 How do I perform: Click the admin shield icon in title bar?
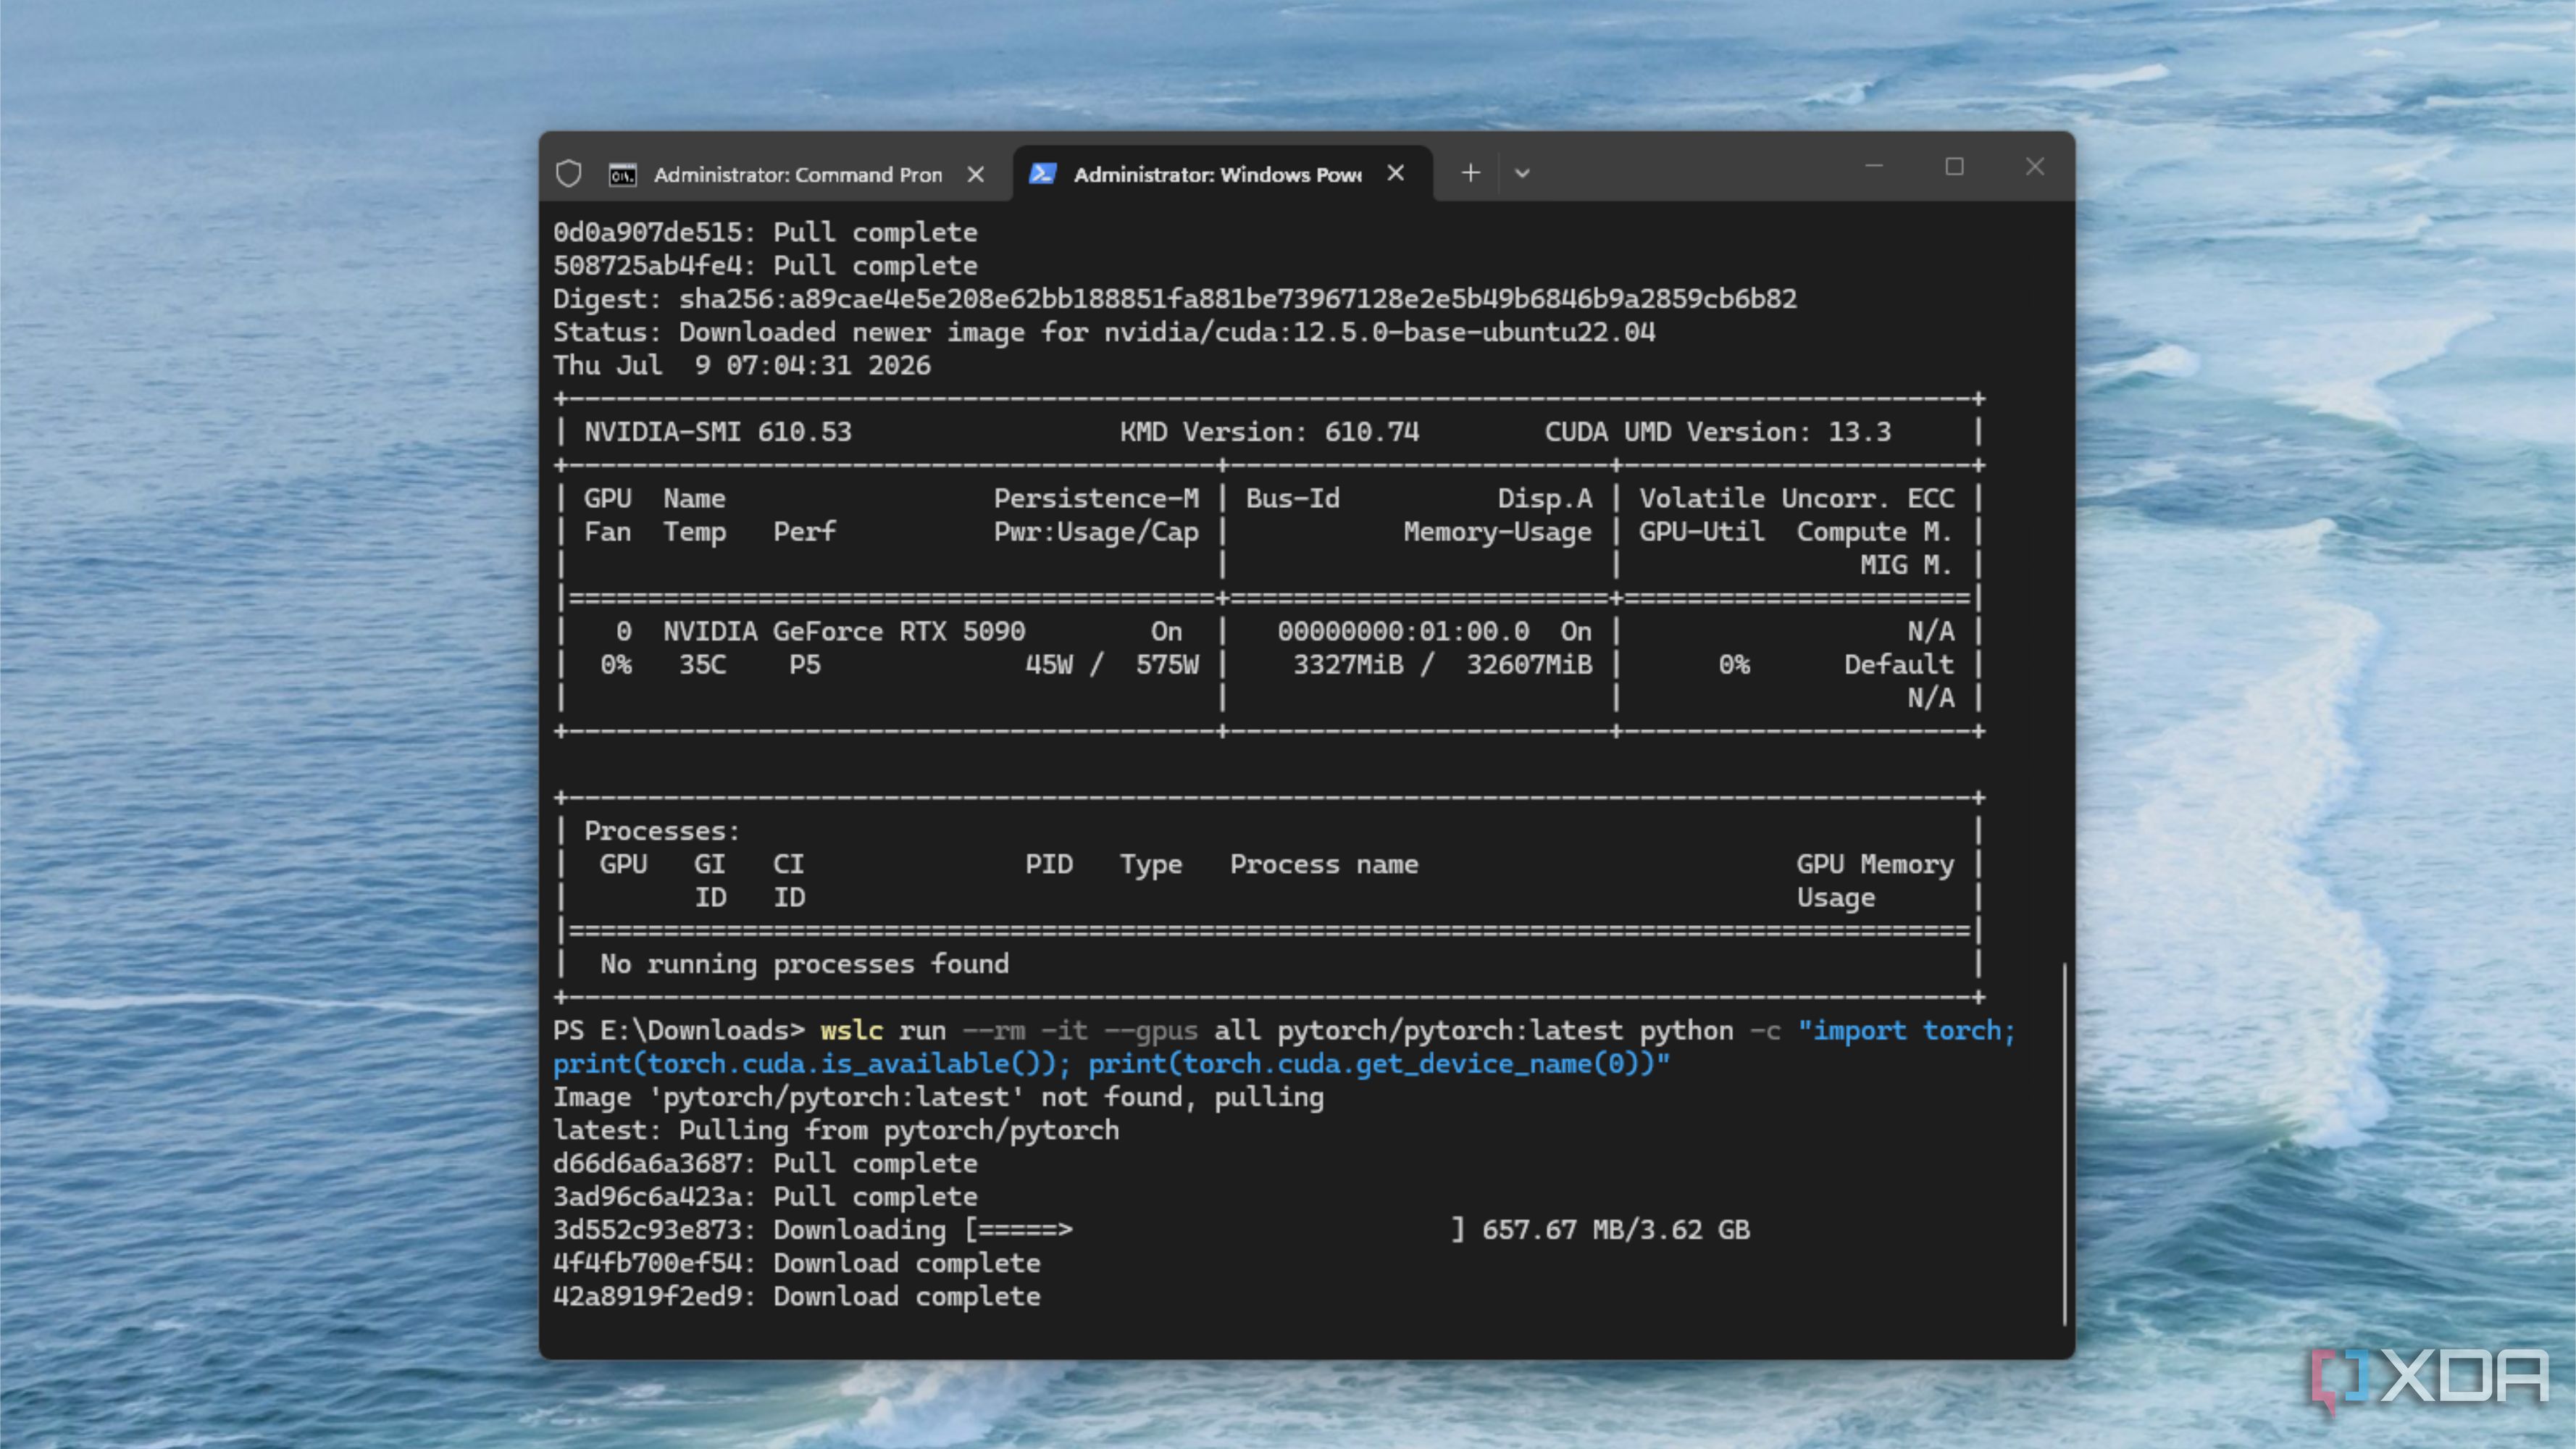pos(568,174)
